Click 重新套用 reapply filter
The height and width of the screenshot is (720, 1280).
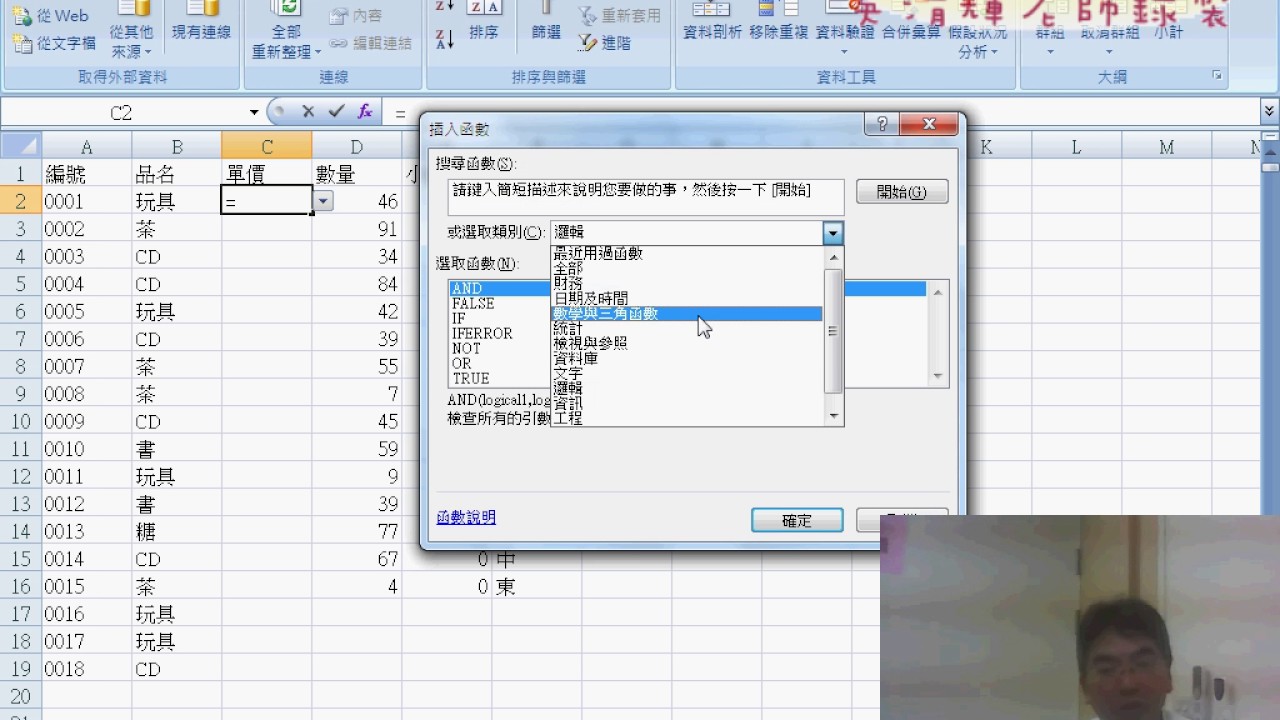click(620, 16)
